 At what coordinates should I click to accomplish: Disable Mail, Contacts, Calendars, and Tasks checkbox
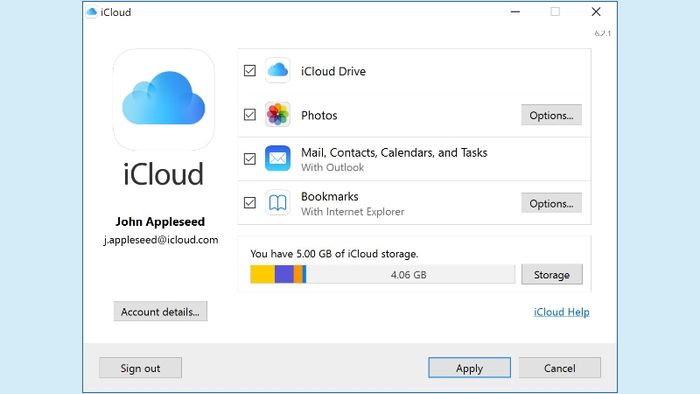(250, 159)
